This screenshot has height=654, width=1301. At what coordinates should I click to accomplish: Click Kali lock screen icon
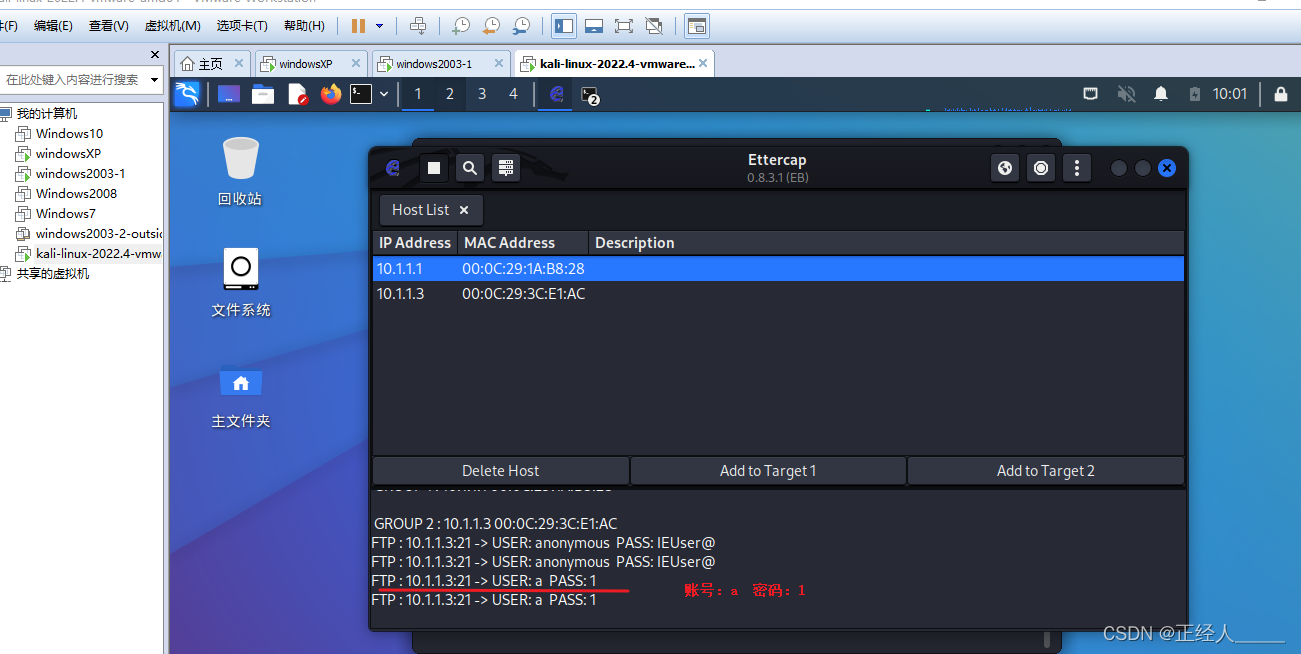point(1280,94)
